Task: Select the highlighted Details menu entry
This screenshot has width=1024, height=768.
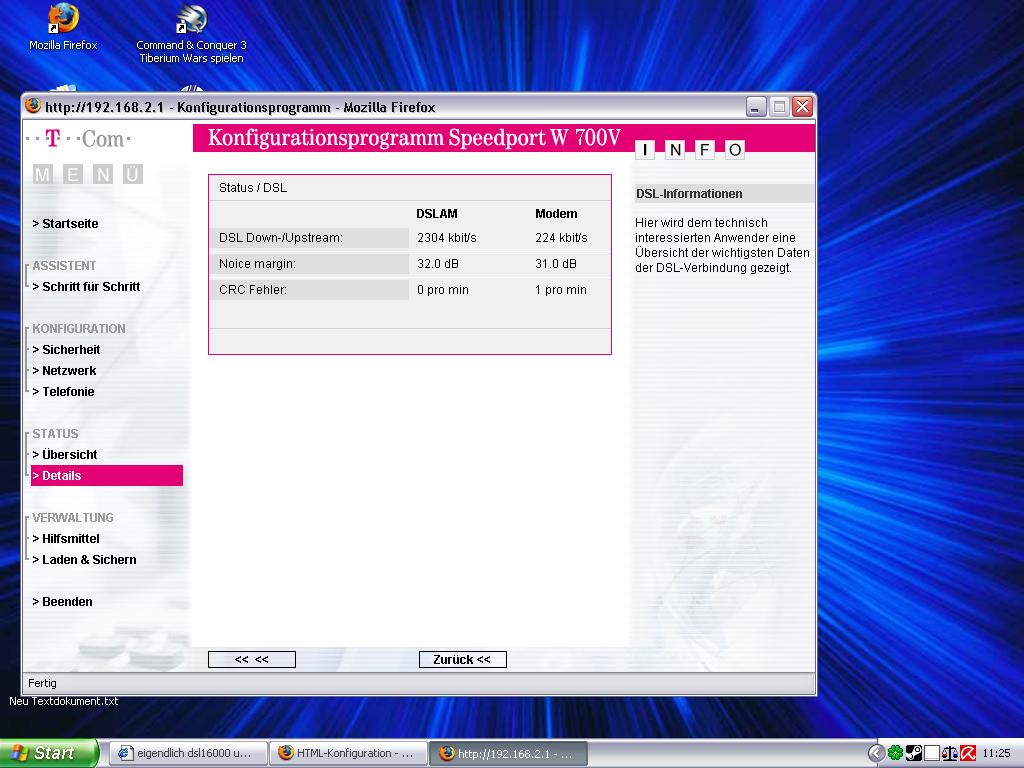Action: click(106, 475)
